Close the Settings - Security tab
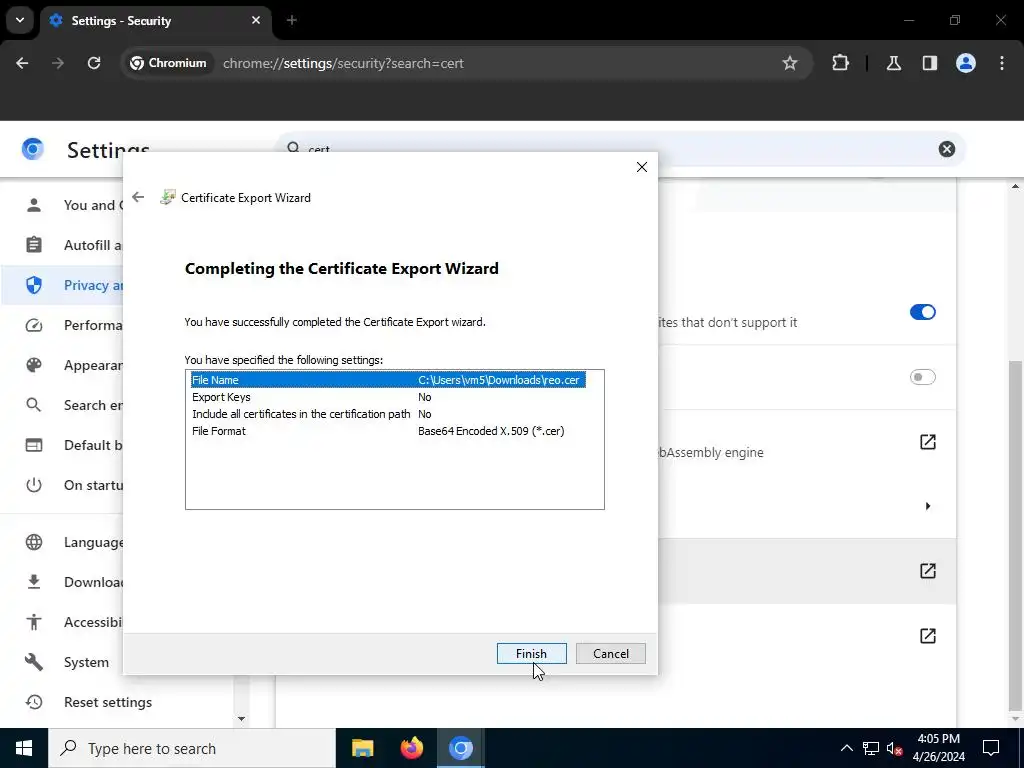Viewport: 1024px width, 768px height. [256, 20]
